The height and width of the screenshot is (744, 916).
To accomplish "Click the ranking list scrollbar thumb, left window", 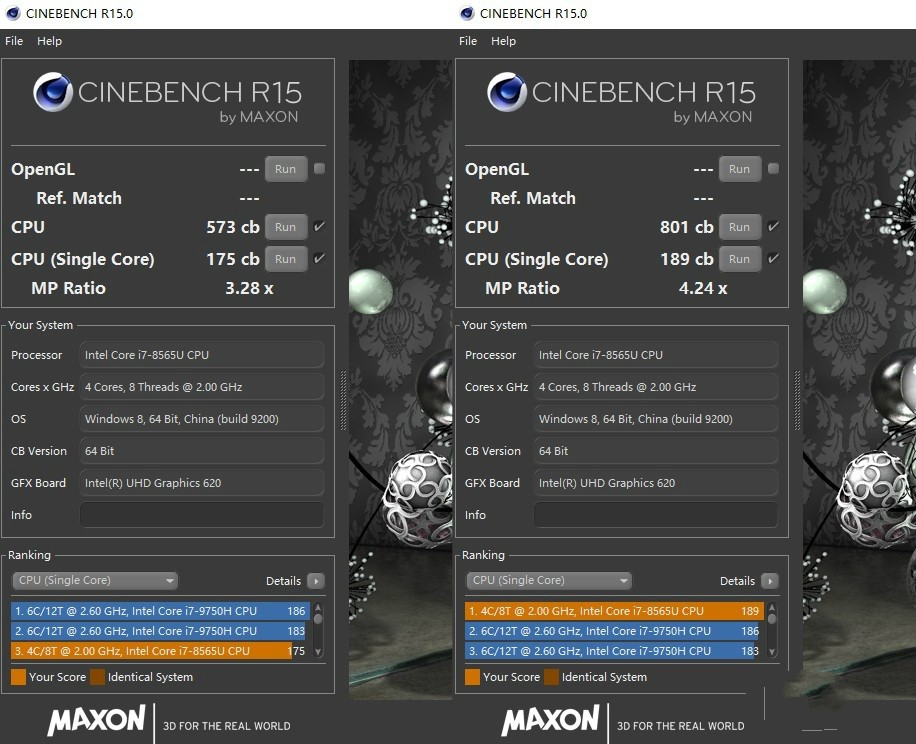I will pyautogui.click(x=318, y=618).
